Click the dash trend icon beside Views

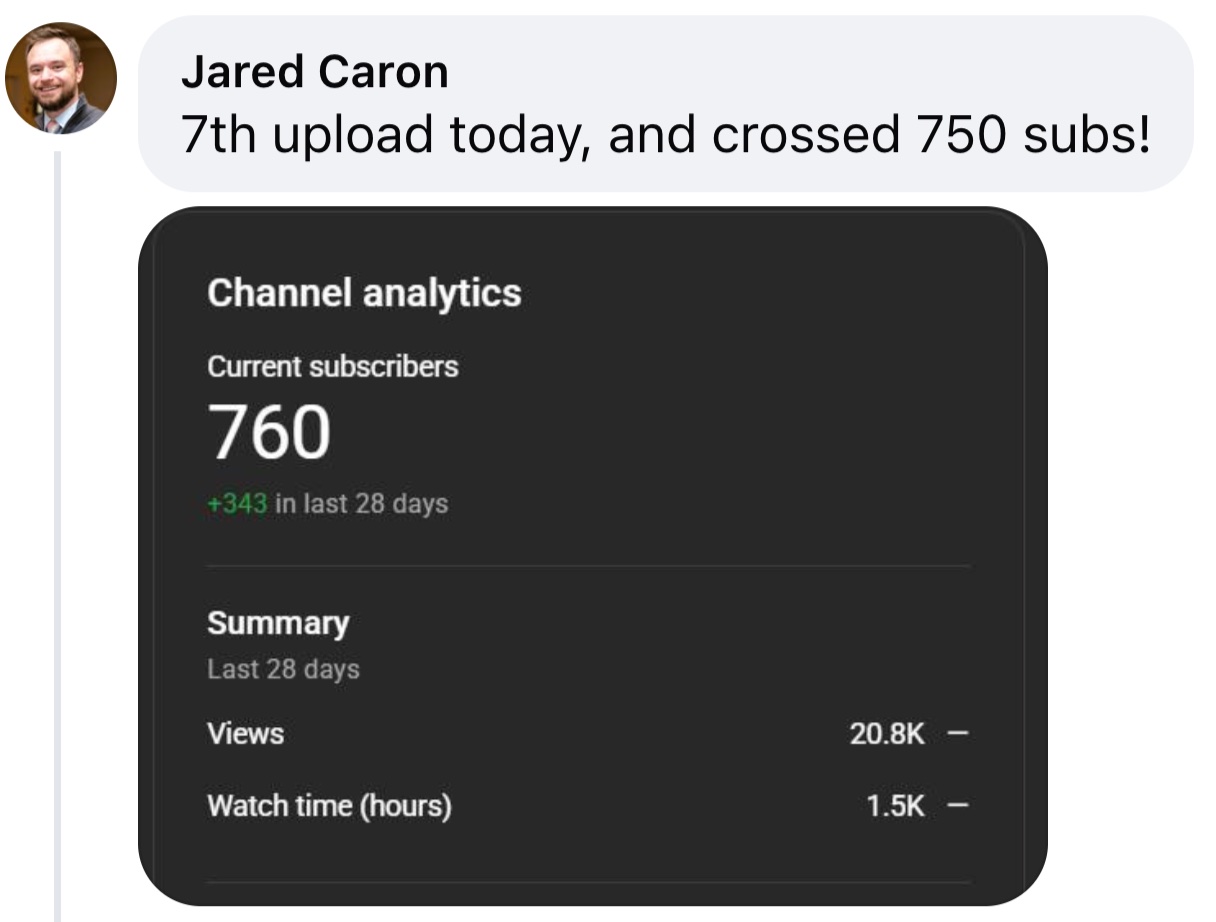pyautogui.click(x=957, y=735)
